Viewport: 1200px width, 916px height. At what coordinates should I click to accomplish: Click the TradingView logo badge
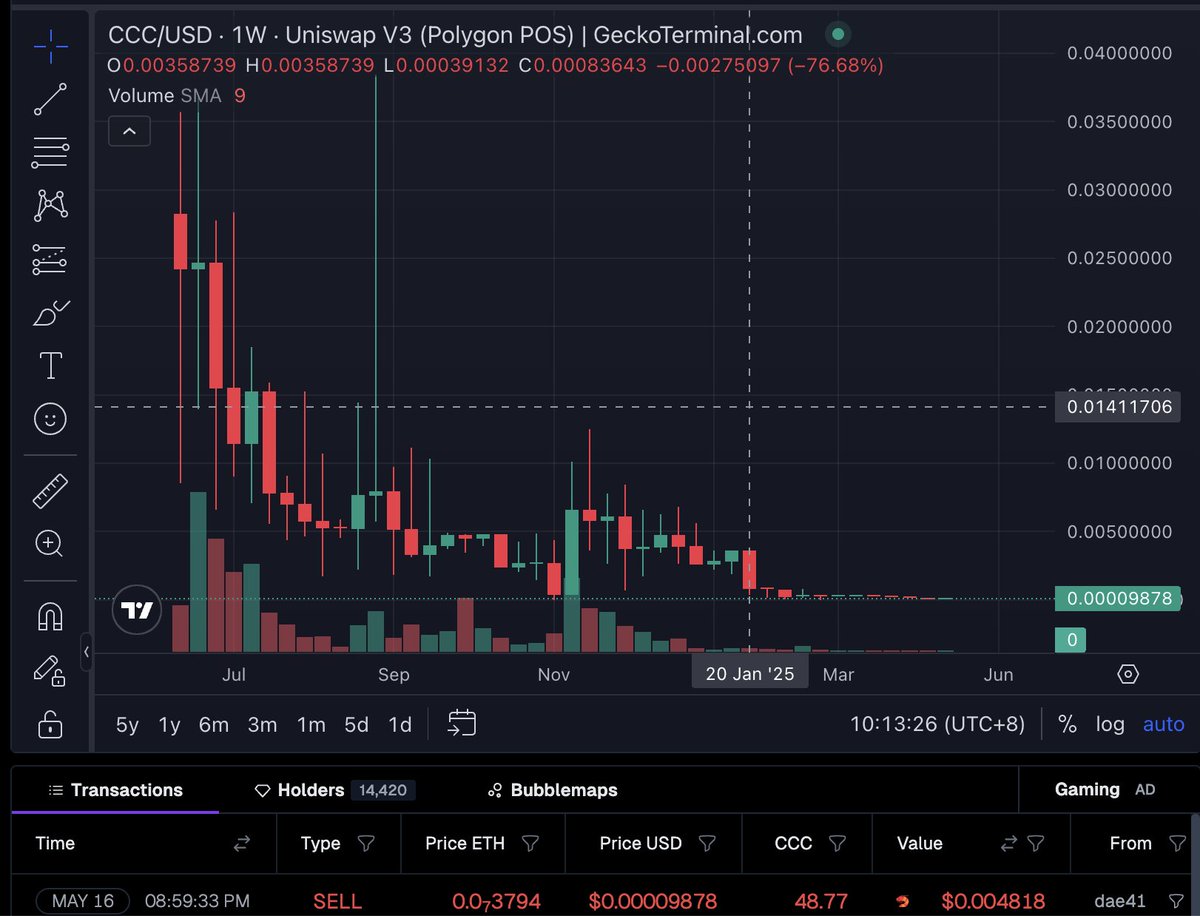tap(136, 610)
